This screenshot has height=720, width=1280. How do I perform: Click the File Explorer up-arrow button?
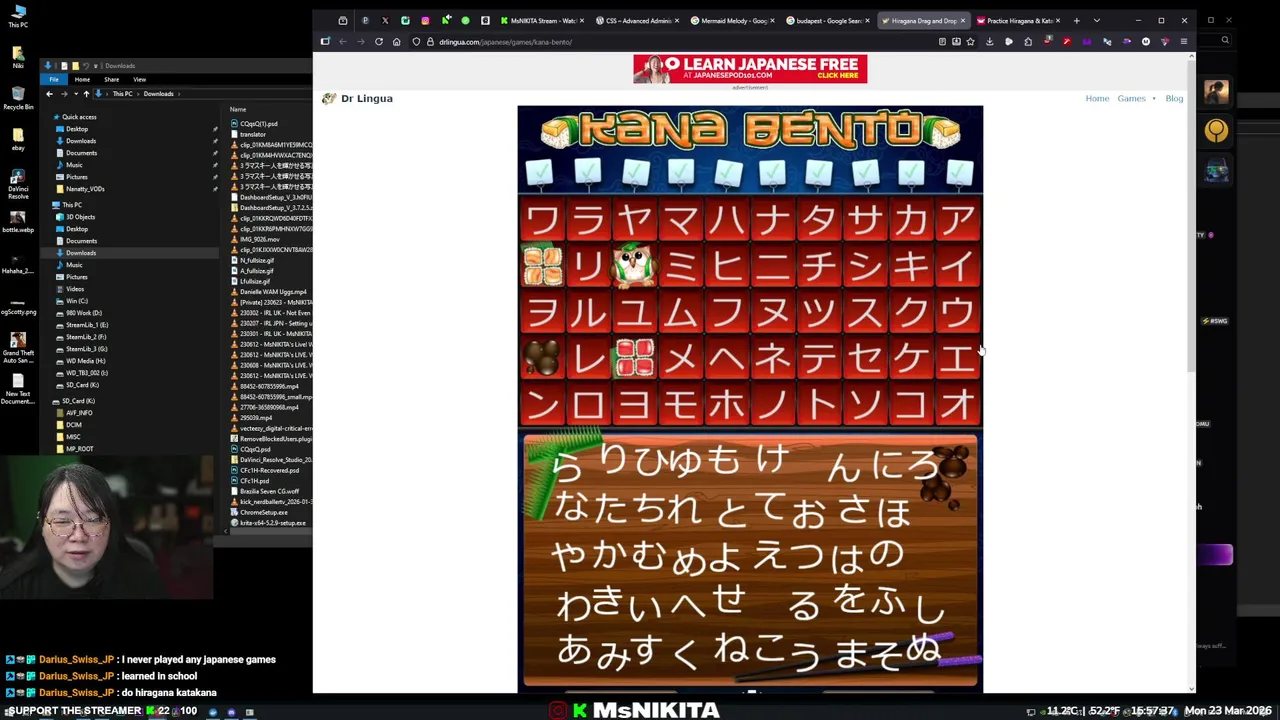(x=86, y=94)
